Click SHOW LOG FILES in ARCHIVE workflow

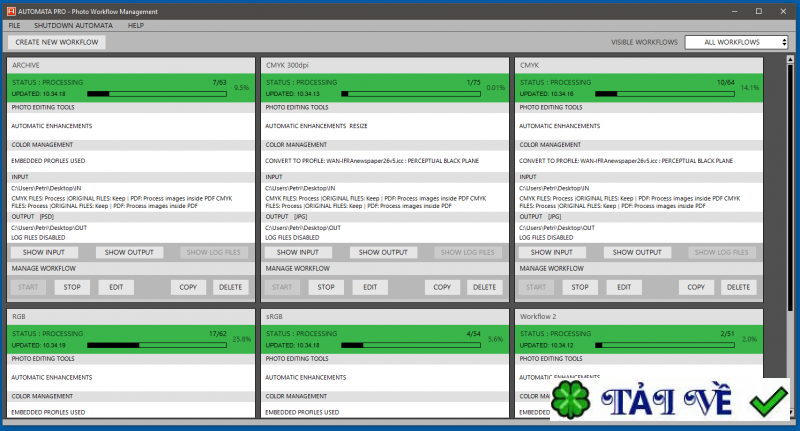pyautogui.click(x=213, y=252)
